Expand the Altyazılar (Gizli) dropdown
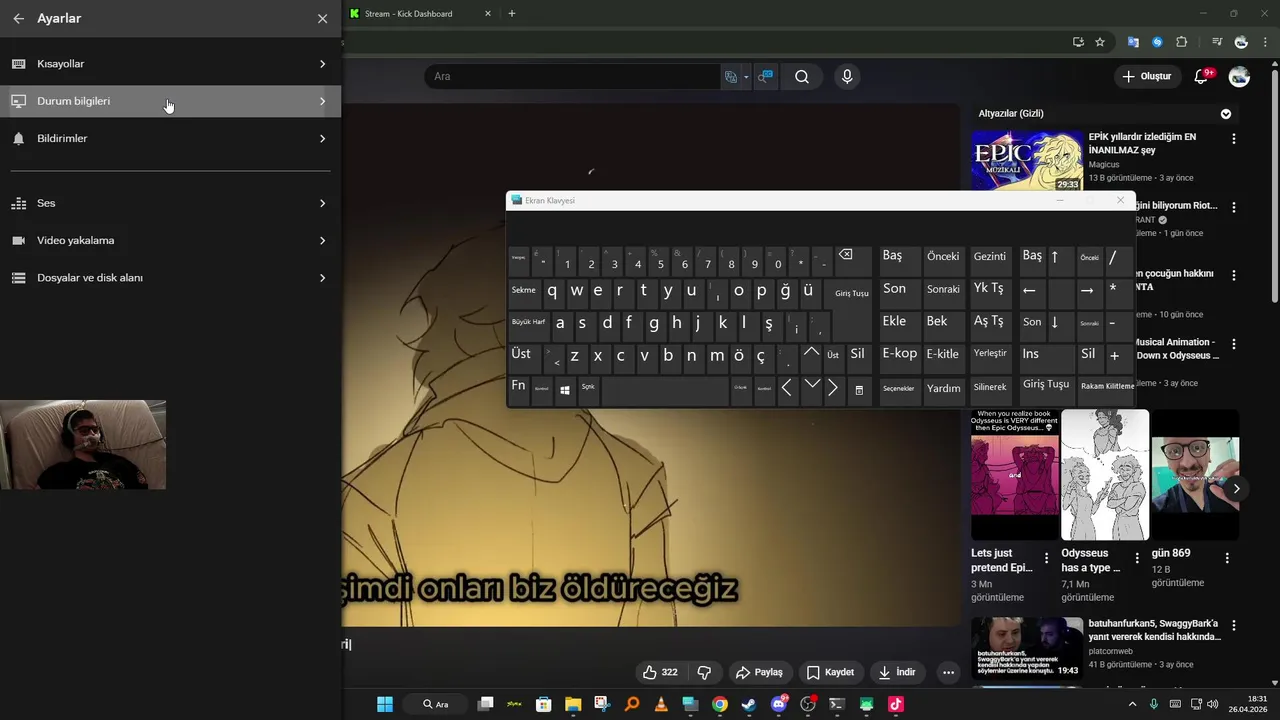The width and height of the screenshot is (1280, 720). [x=1226, y=114]
